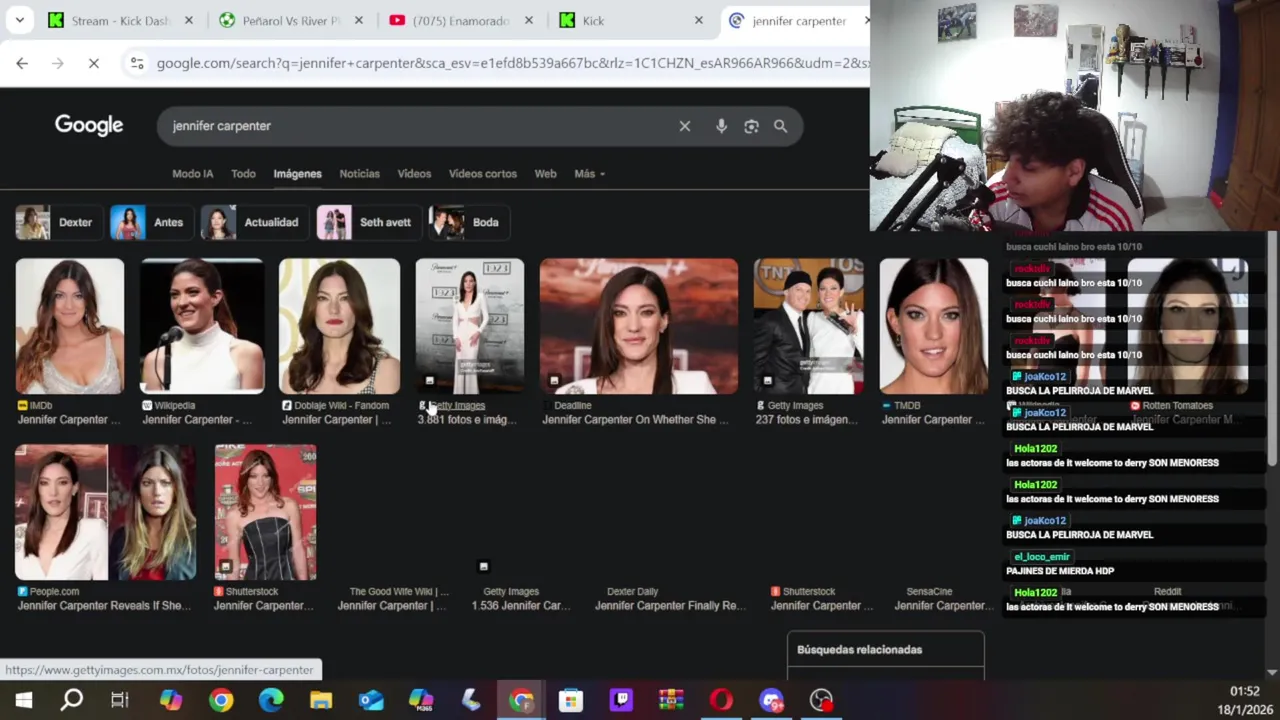Close the YouTube Enamorado tab
The image size is (1280, 720).
tap(529, 20)
